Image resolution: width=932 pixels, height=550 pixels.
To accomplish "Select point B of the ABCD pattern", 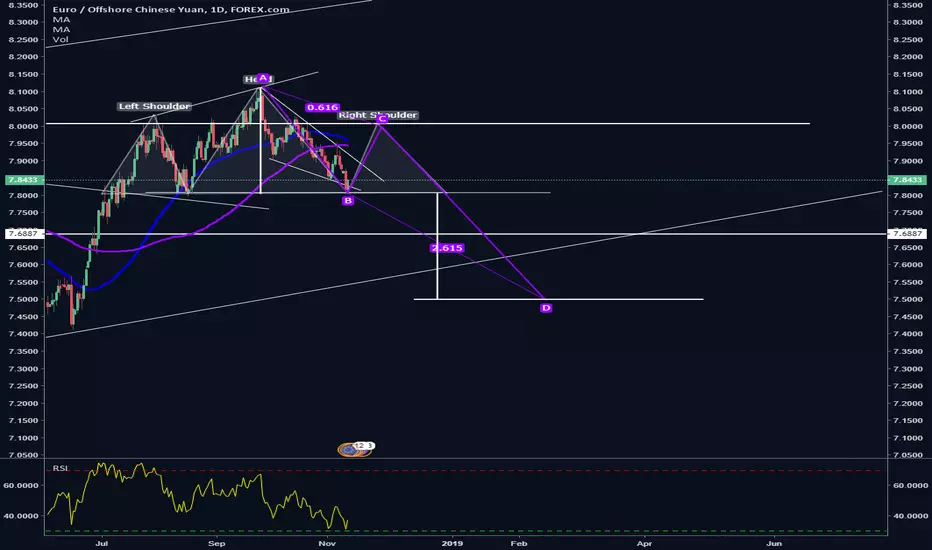I will [x=348, y=201].
